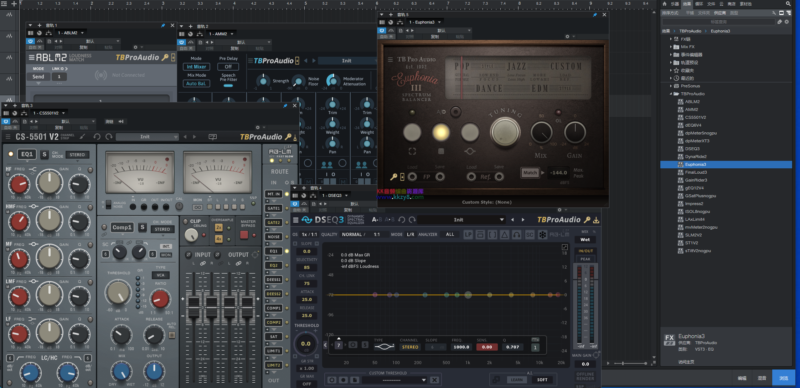This screenshot has width=800, height=388.
Task: Click the LEARN button in DSEQ3
Action: click(x=517, y=380)
